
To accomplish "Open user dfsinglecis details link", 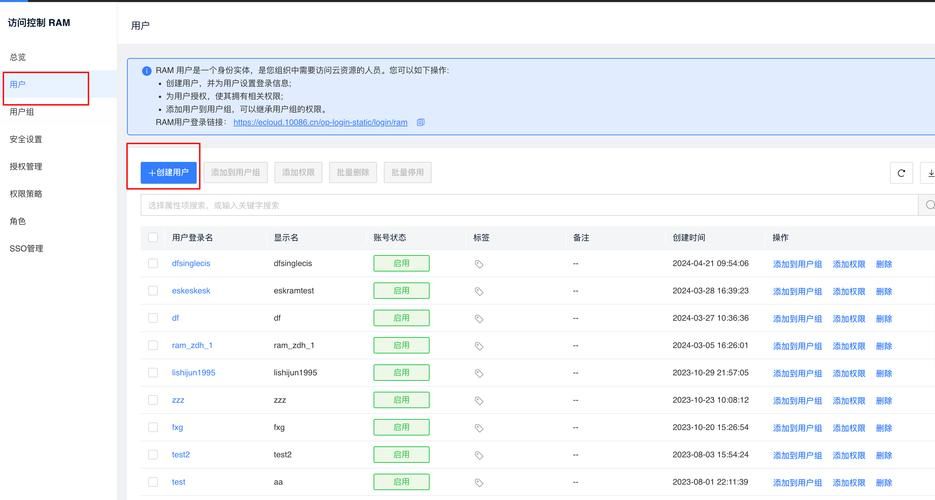I will [191, 263].
